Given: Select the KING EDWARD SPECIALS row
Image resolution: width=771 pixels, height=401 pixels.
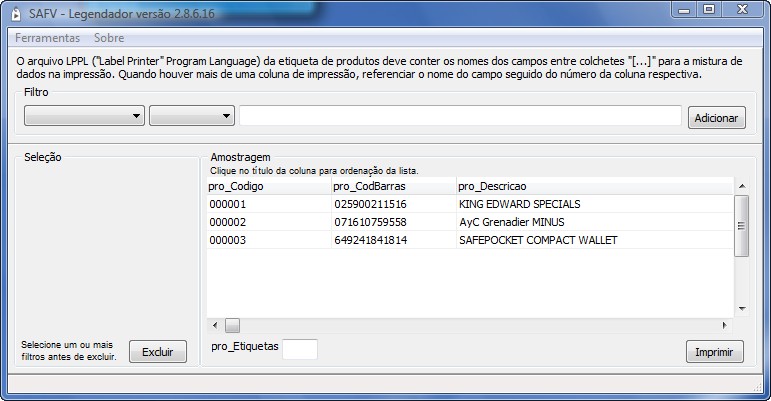Looking at the screenshot, I should tap(519, 204).
